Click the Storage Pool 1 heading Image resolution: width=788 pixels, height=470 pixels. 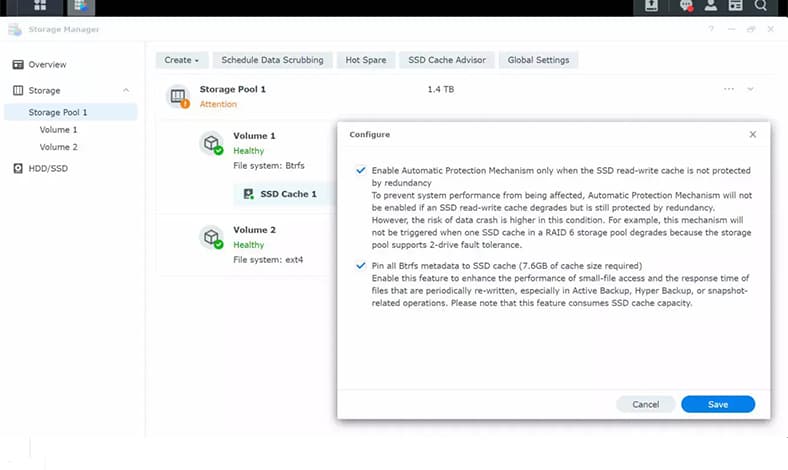(233, 89)
